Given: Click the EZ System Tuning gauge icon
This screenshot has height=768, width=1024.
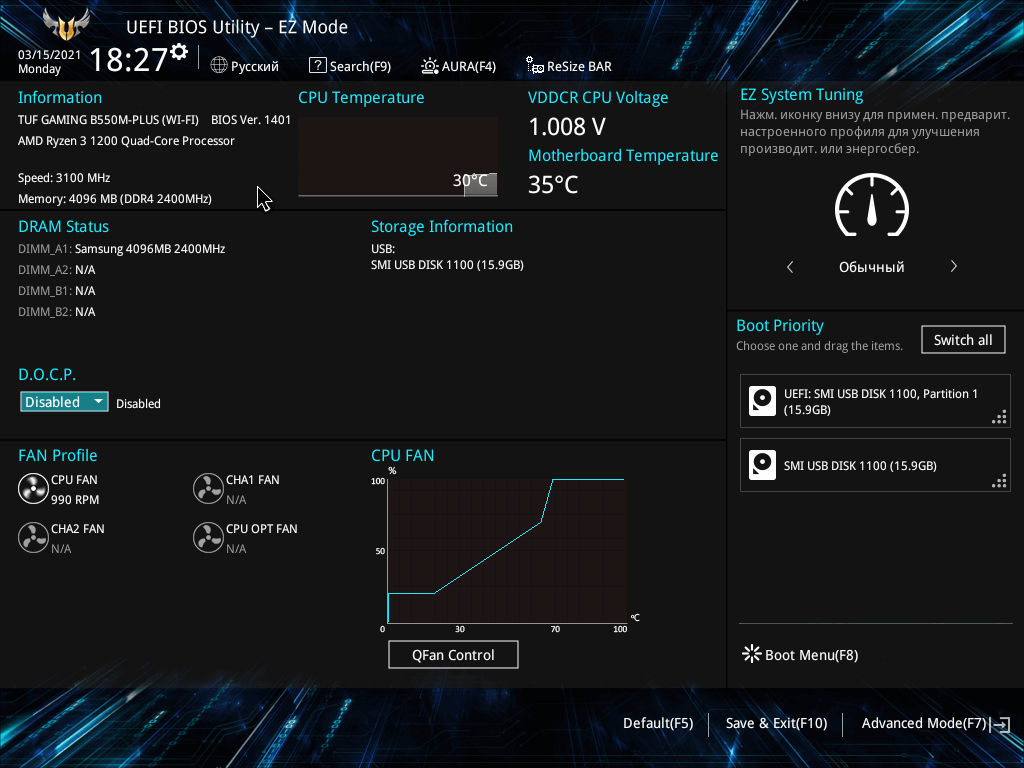Looking at the screenshot, I should [x=872, y=205].
